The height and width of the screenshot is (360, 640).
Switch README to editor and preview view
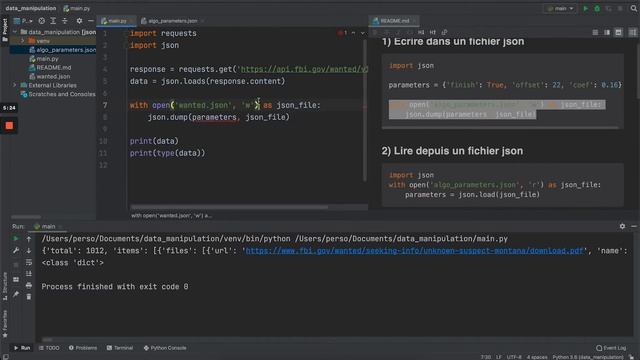[x=607, y=32]
